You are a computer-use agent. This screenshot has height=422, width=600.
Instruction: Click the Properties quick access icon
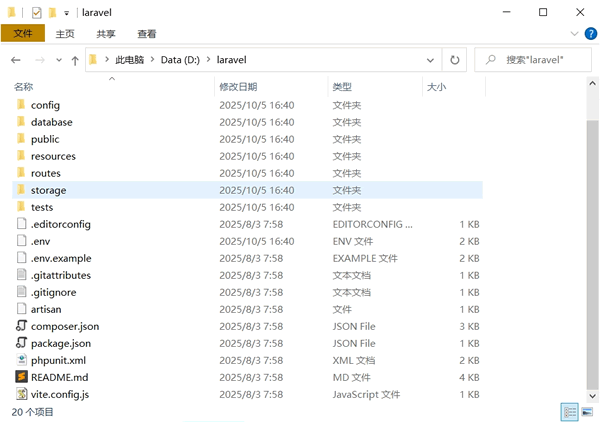[x=36, y=12]
